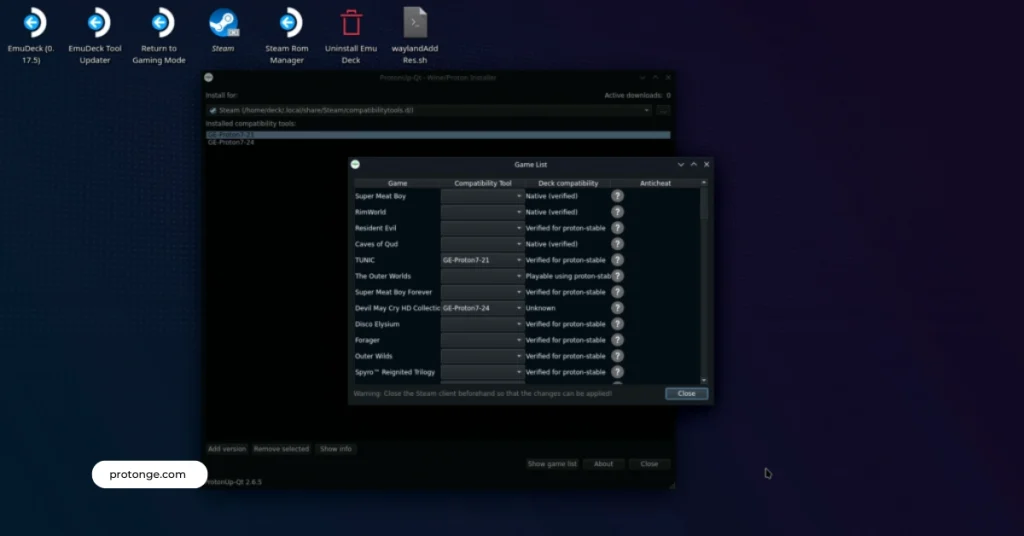The height and width of the screenshot is (536, 1024).
Task: Click the Add version button
Action: [x=227, y=449]
